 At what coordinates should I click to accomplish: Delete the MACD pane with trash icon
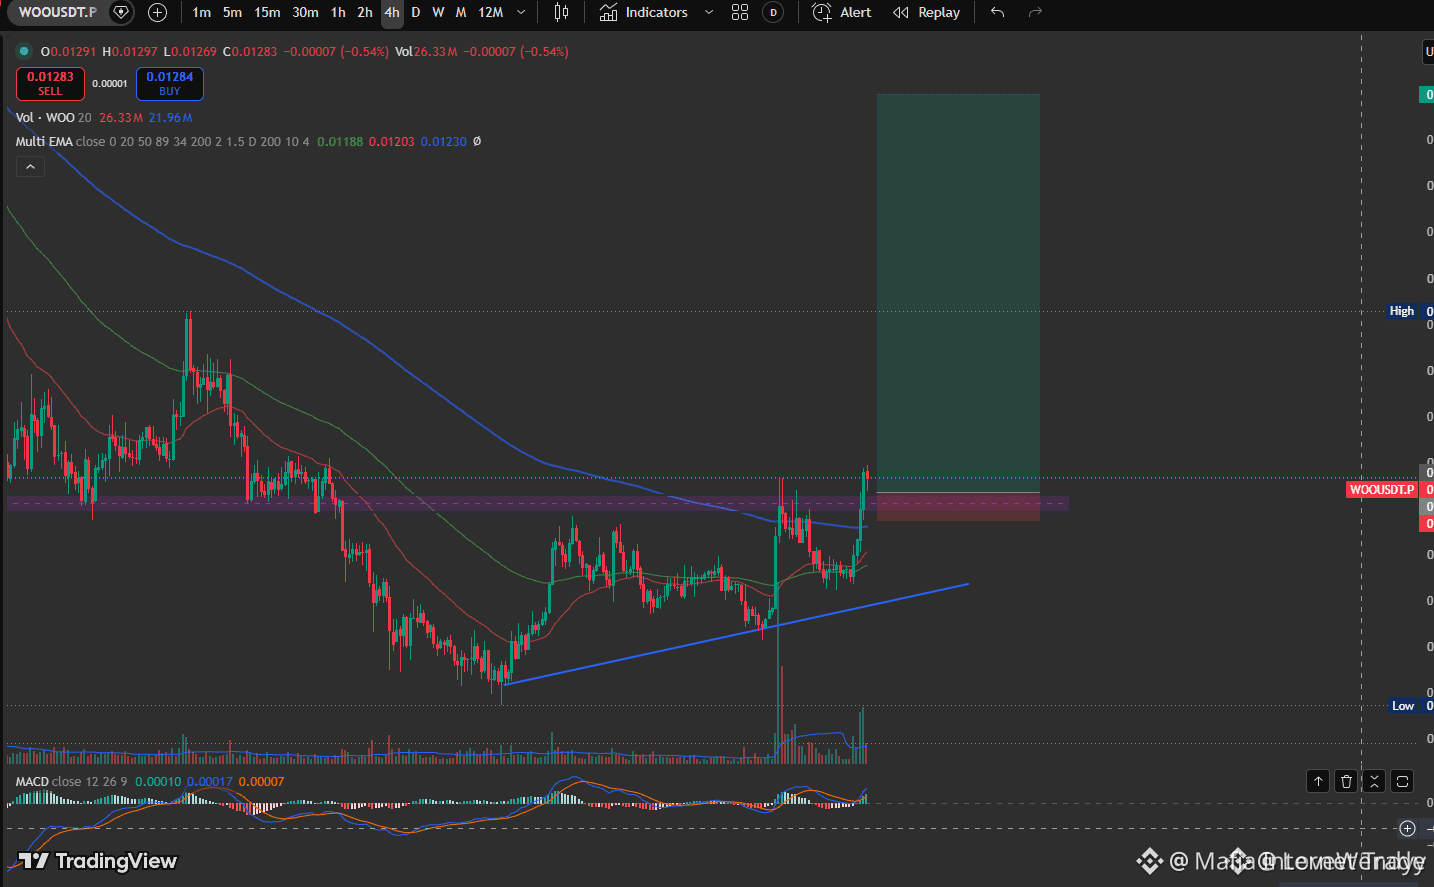pyautogui.click(x=1346, y=781)
